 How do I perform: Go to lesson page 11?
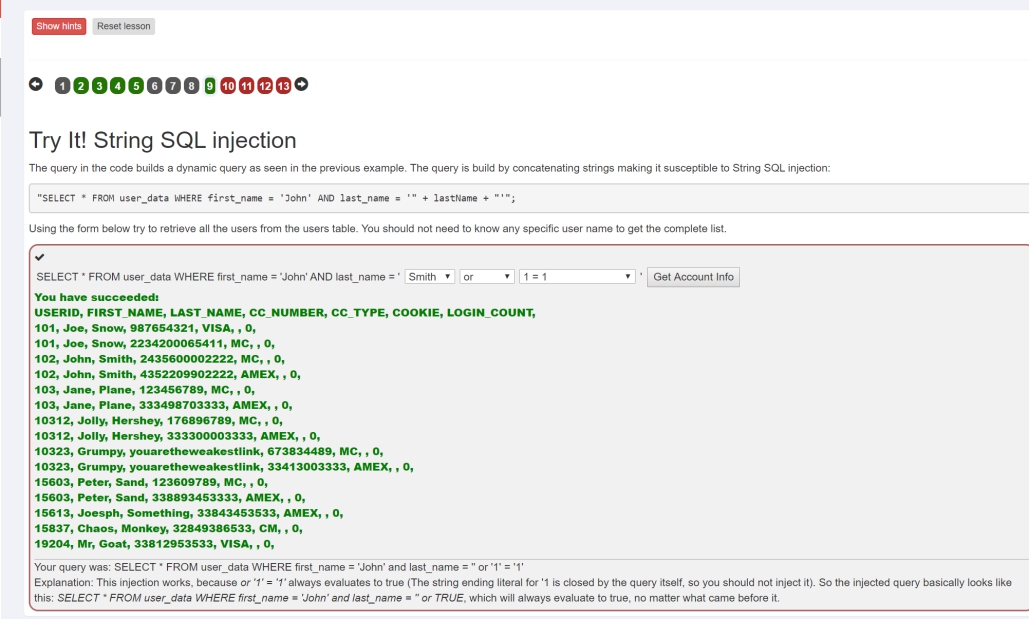246,86
